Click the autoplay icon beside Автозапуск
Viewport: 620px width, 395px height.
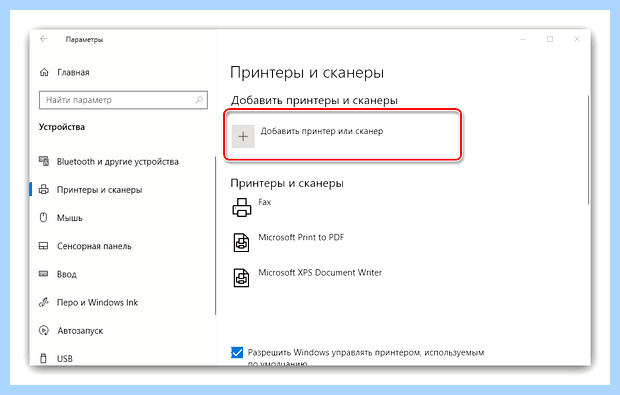[x=44, y=330]
